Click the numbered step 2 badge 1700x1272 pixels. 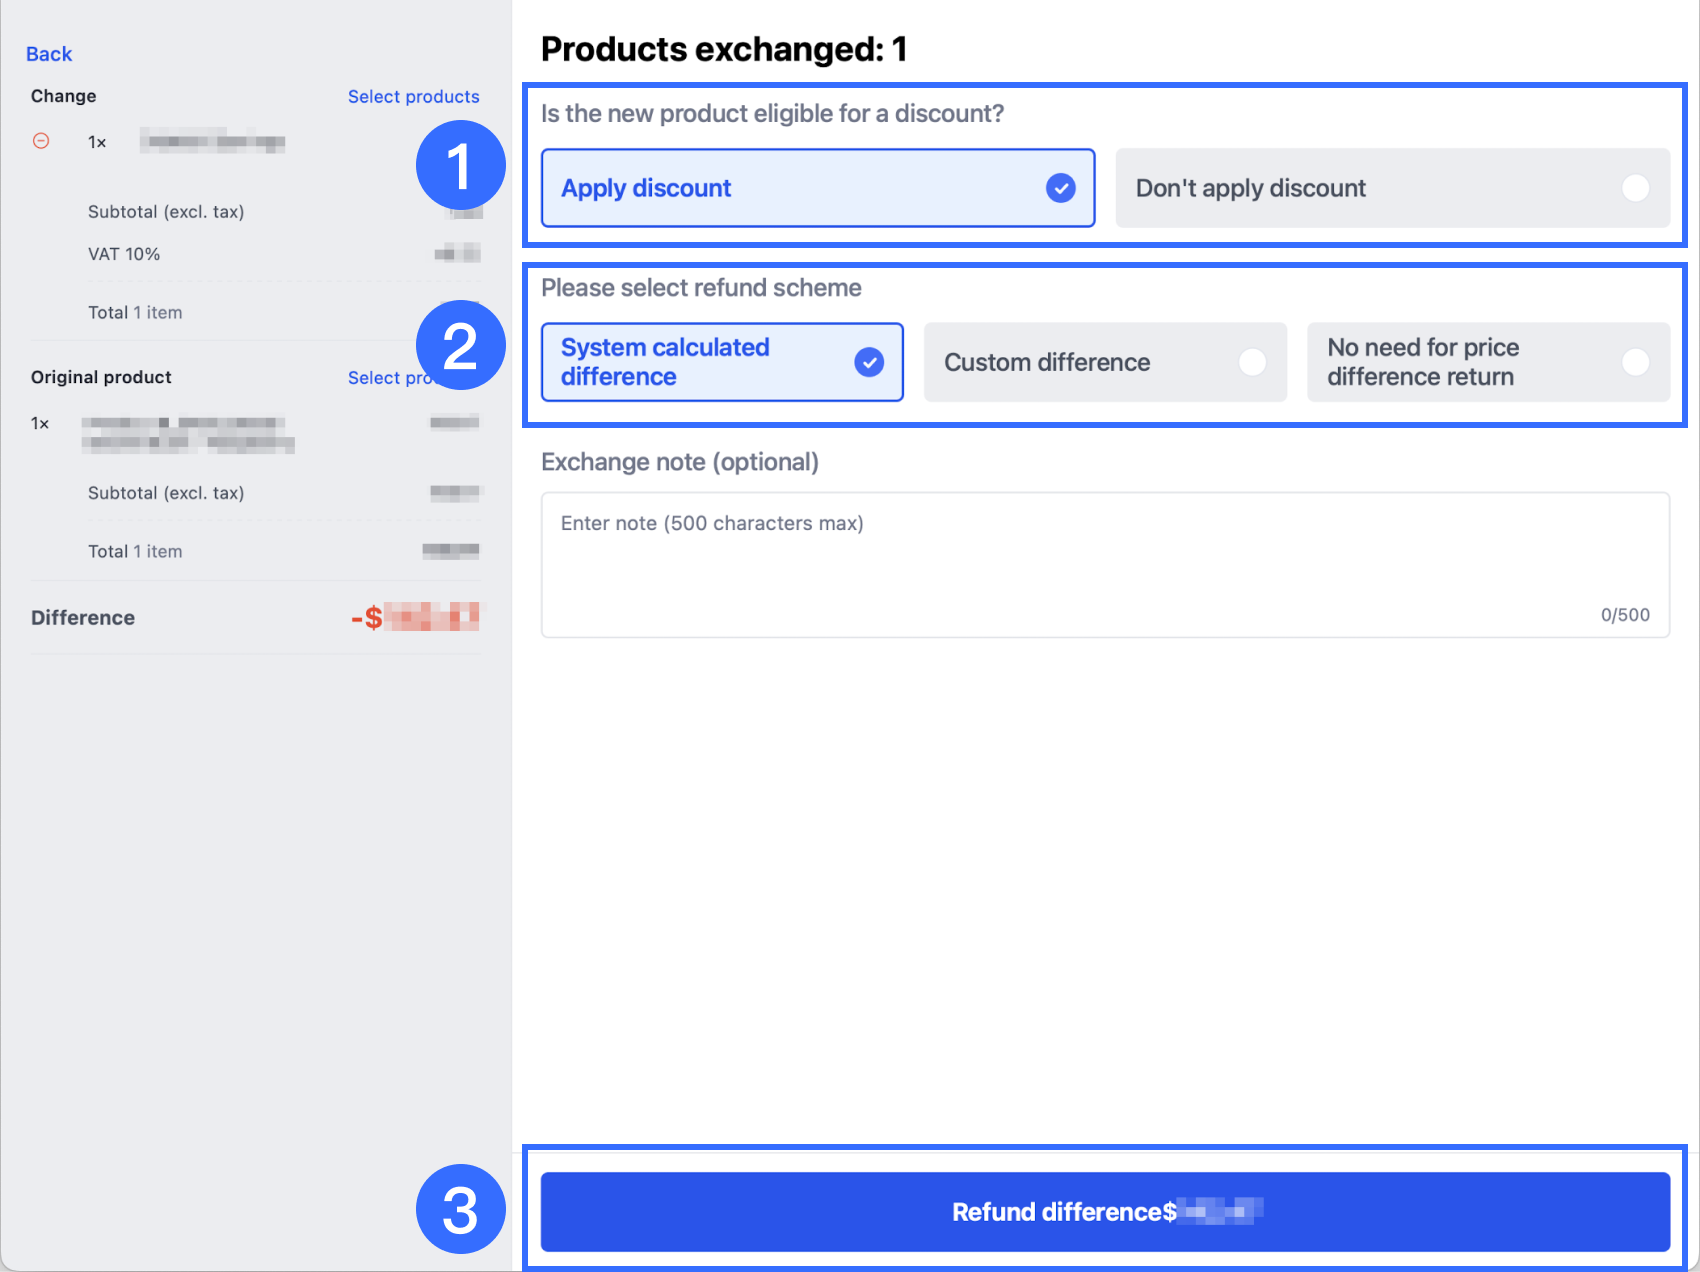[460, 345]
